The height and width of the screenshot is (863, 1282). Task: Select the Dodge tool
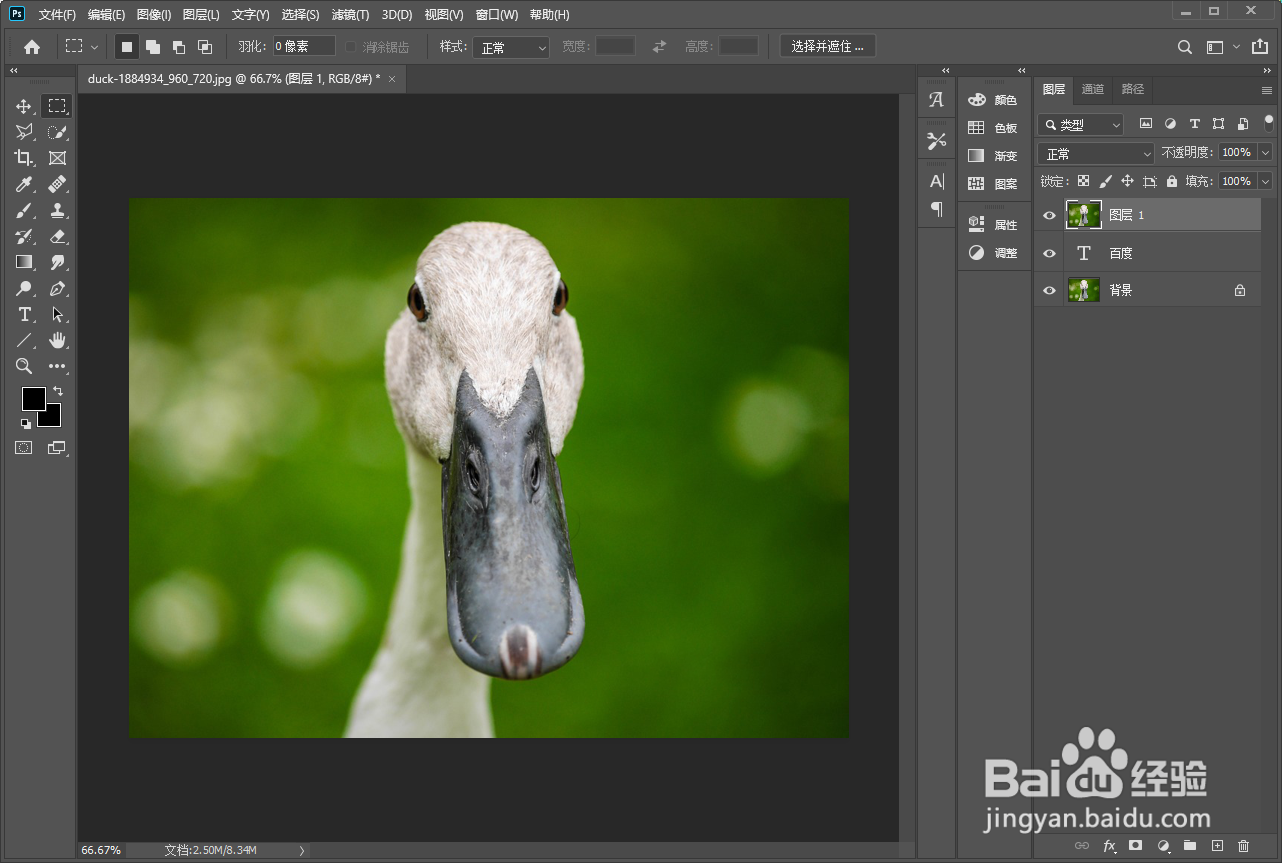[x=24, y=288]
